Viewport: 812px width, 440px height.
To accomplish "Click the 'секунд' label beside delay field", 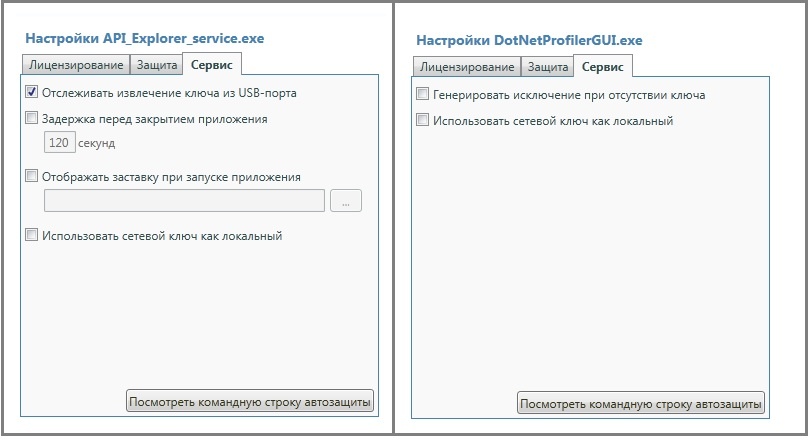I will pos(97,143).
